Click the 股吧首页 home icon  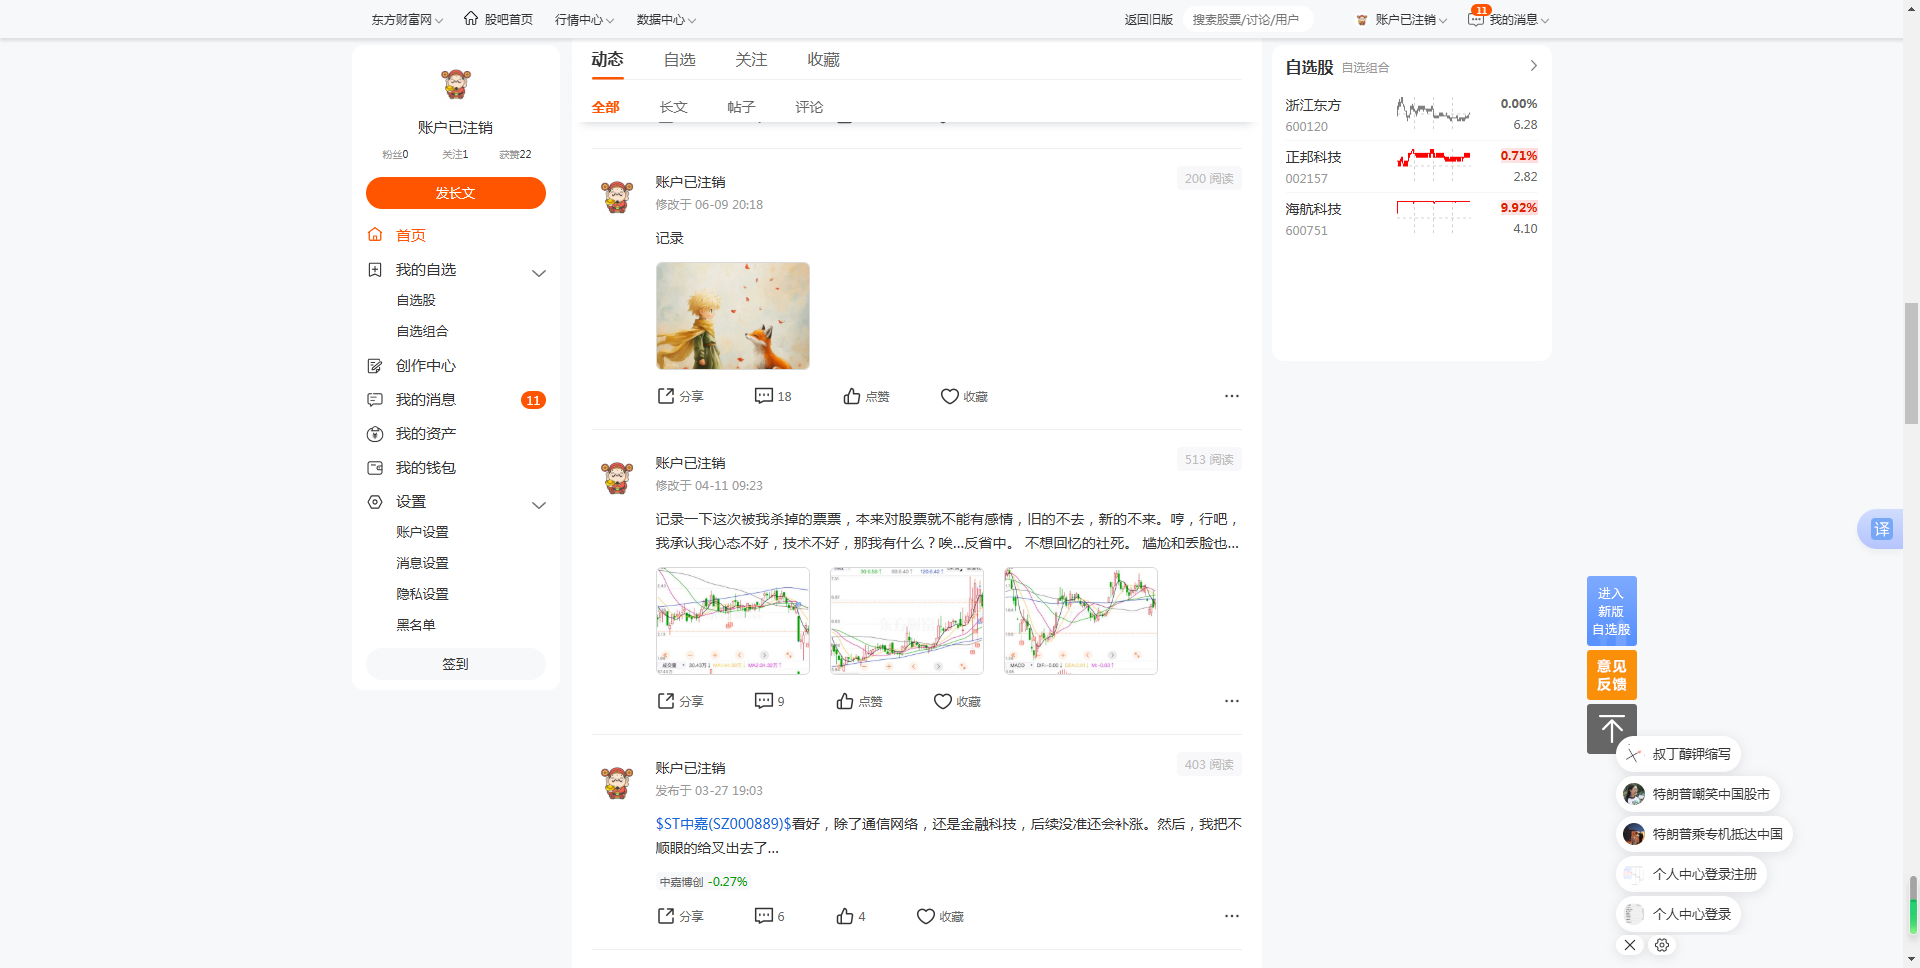tap(471, 18)
